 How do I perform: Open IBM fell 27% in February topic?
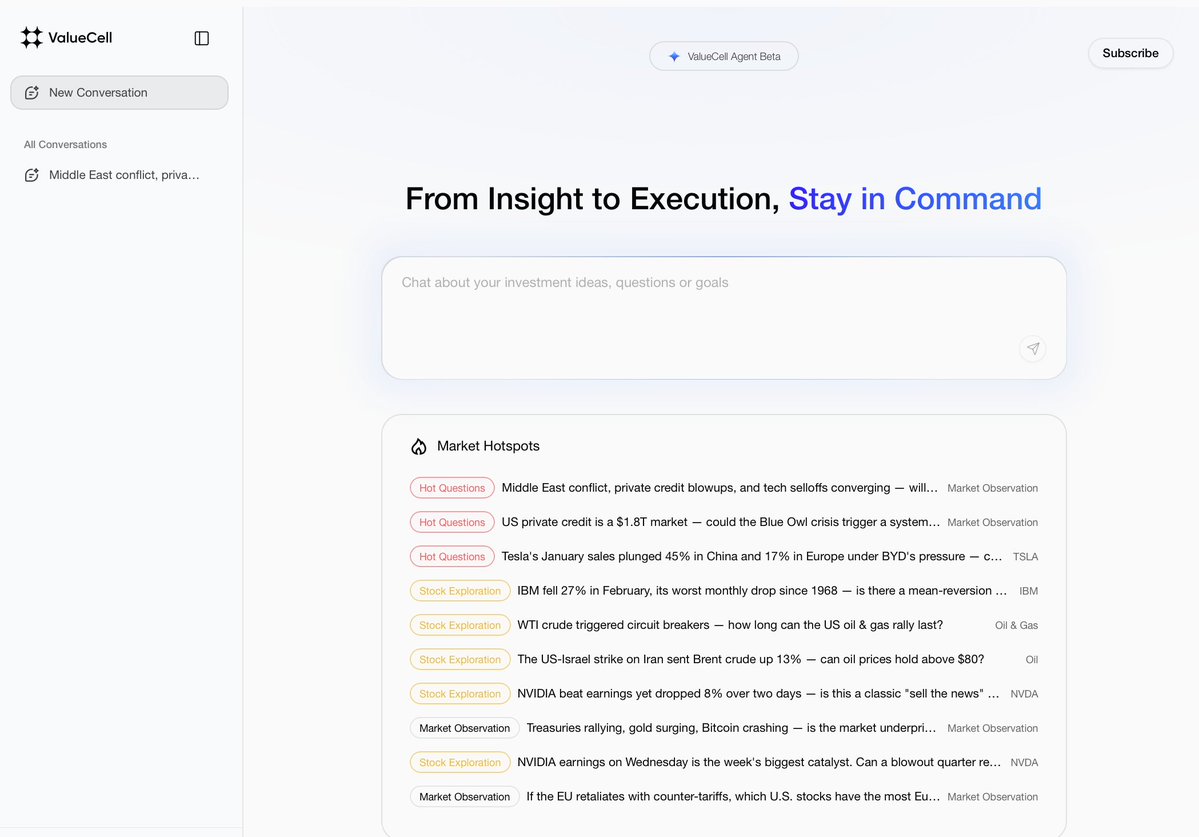(x=762, y=591)
